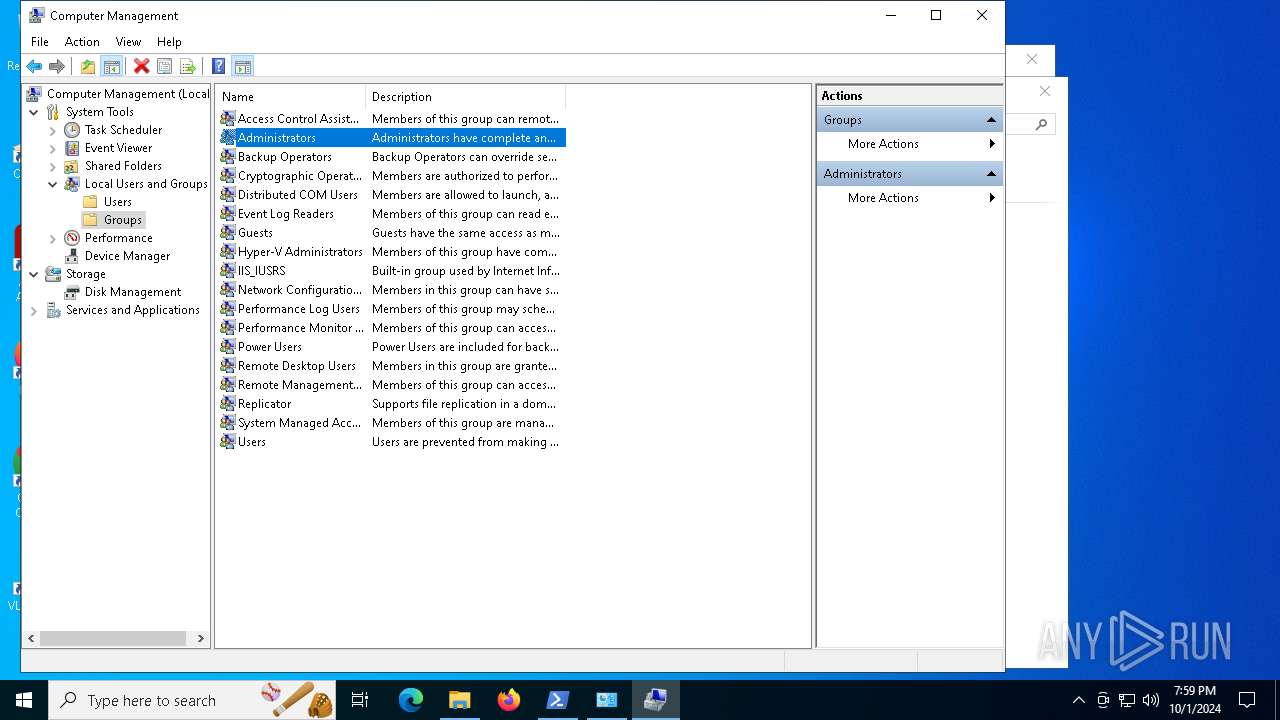Viewport: 1280px width, 720px height.
Task: Open the View menu
Action: (x=128, y=42)
